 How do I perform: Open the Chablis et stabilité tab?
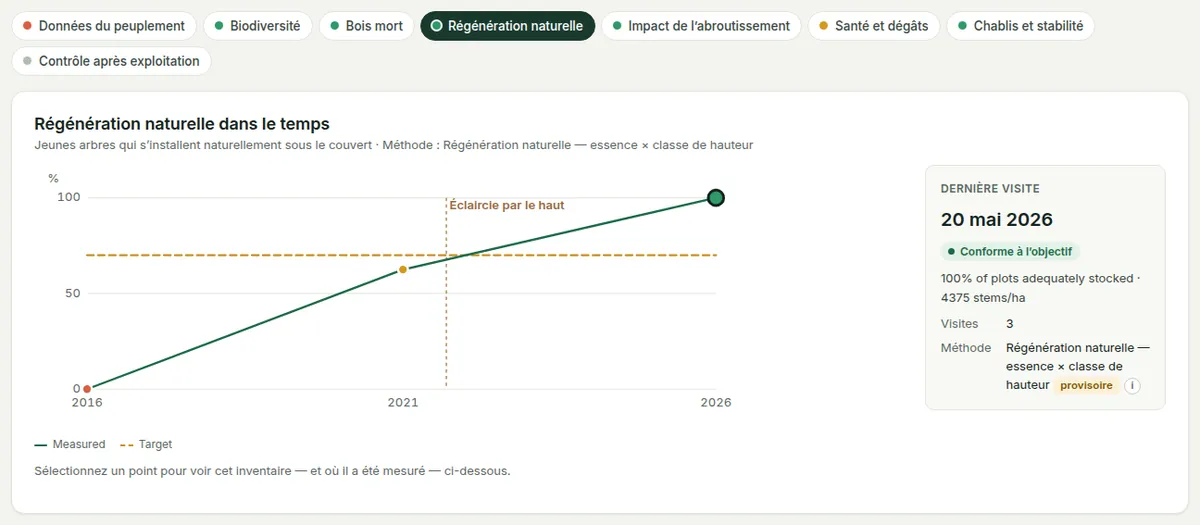(x=1020, y=26)
